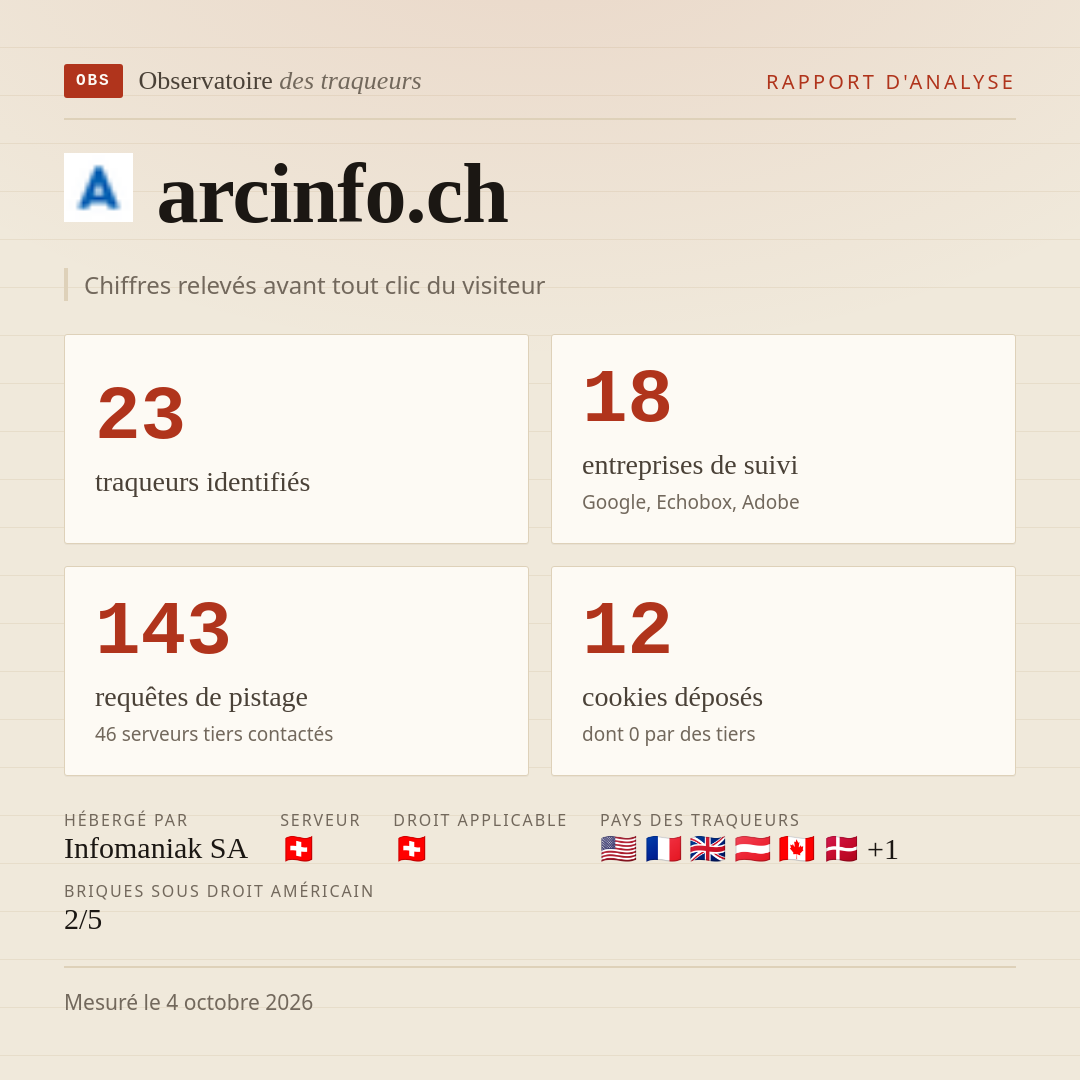Image resolution: width=1080 pixels, height=1080 pixels.
Task: Click the United Kingdom flag in tracker countries
Action: [707, 849]
